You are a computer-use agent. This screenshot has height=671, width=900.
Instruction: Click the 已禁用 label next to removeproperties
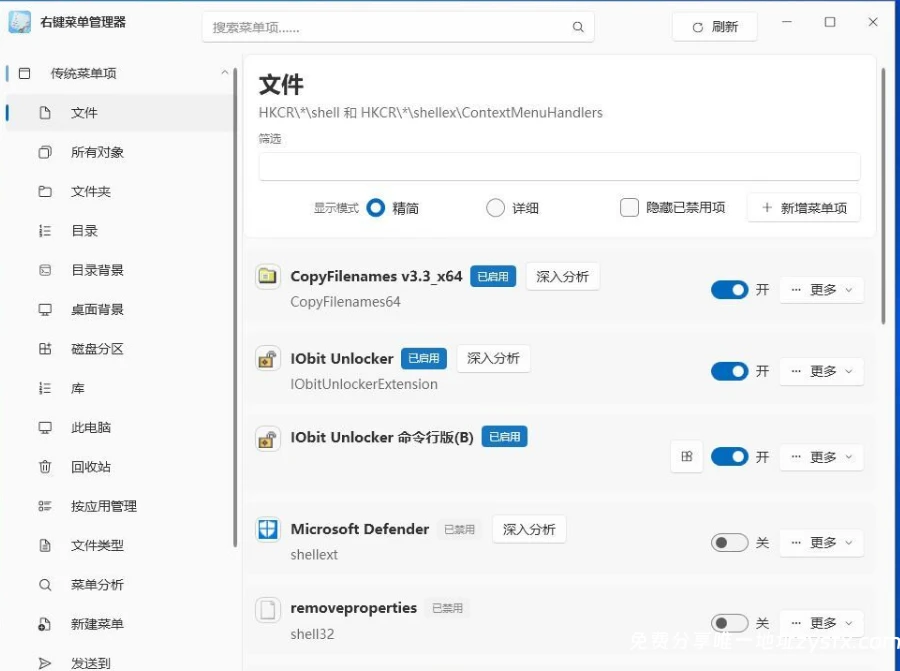tap(447, 608)
